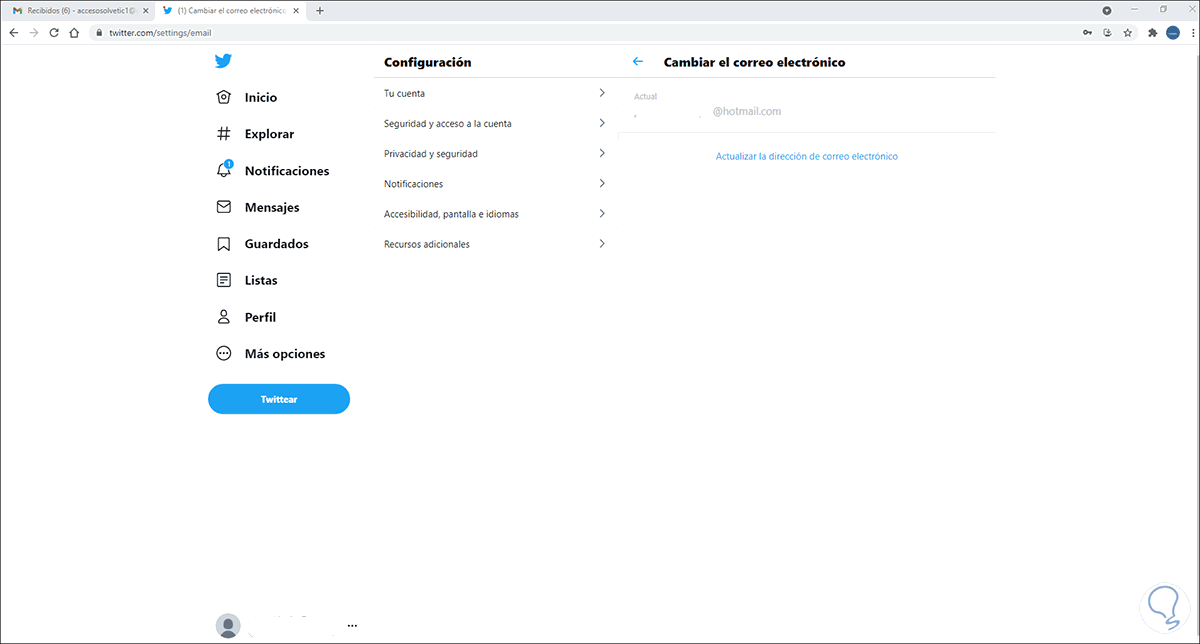
Task: Open Chrome extensions puzzle icon
Action: point(1153,32)
